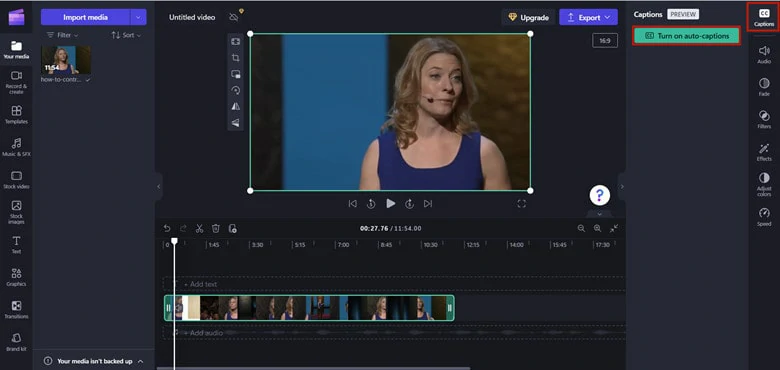The width and height of the screenshot is (780, 370).
Task: Open the Fade properties tab
Action: point(764,87)
